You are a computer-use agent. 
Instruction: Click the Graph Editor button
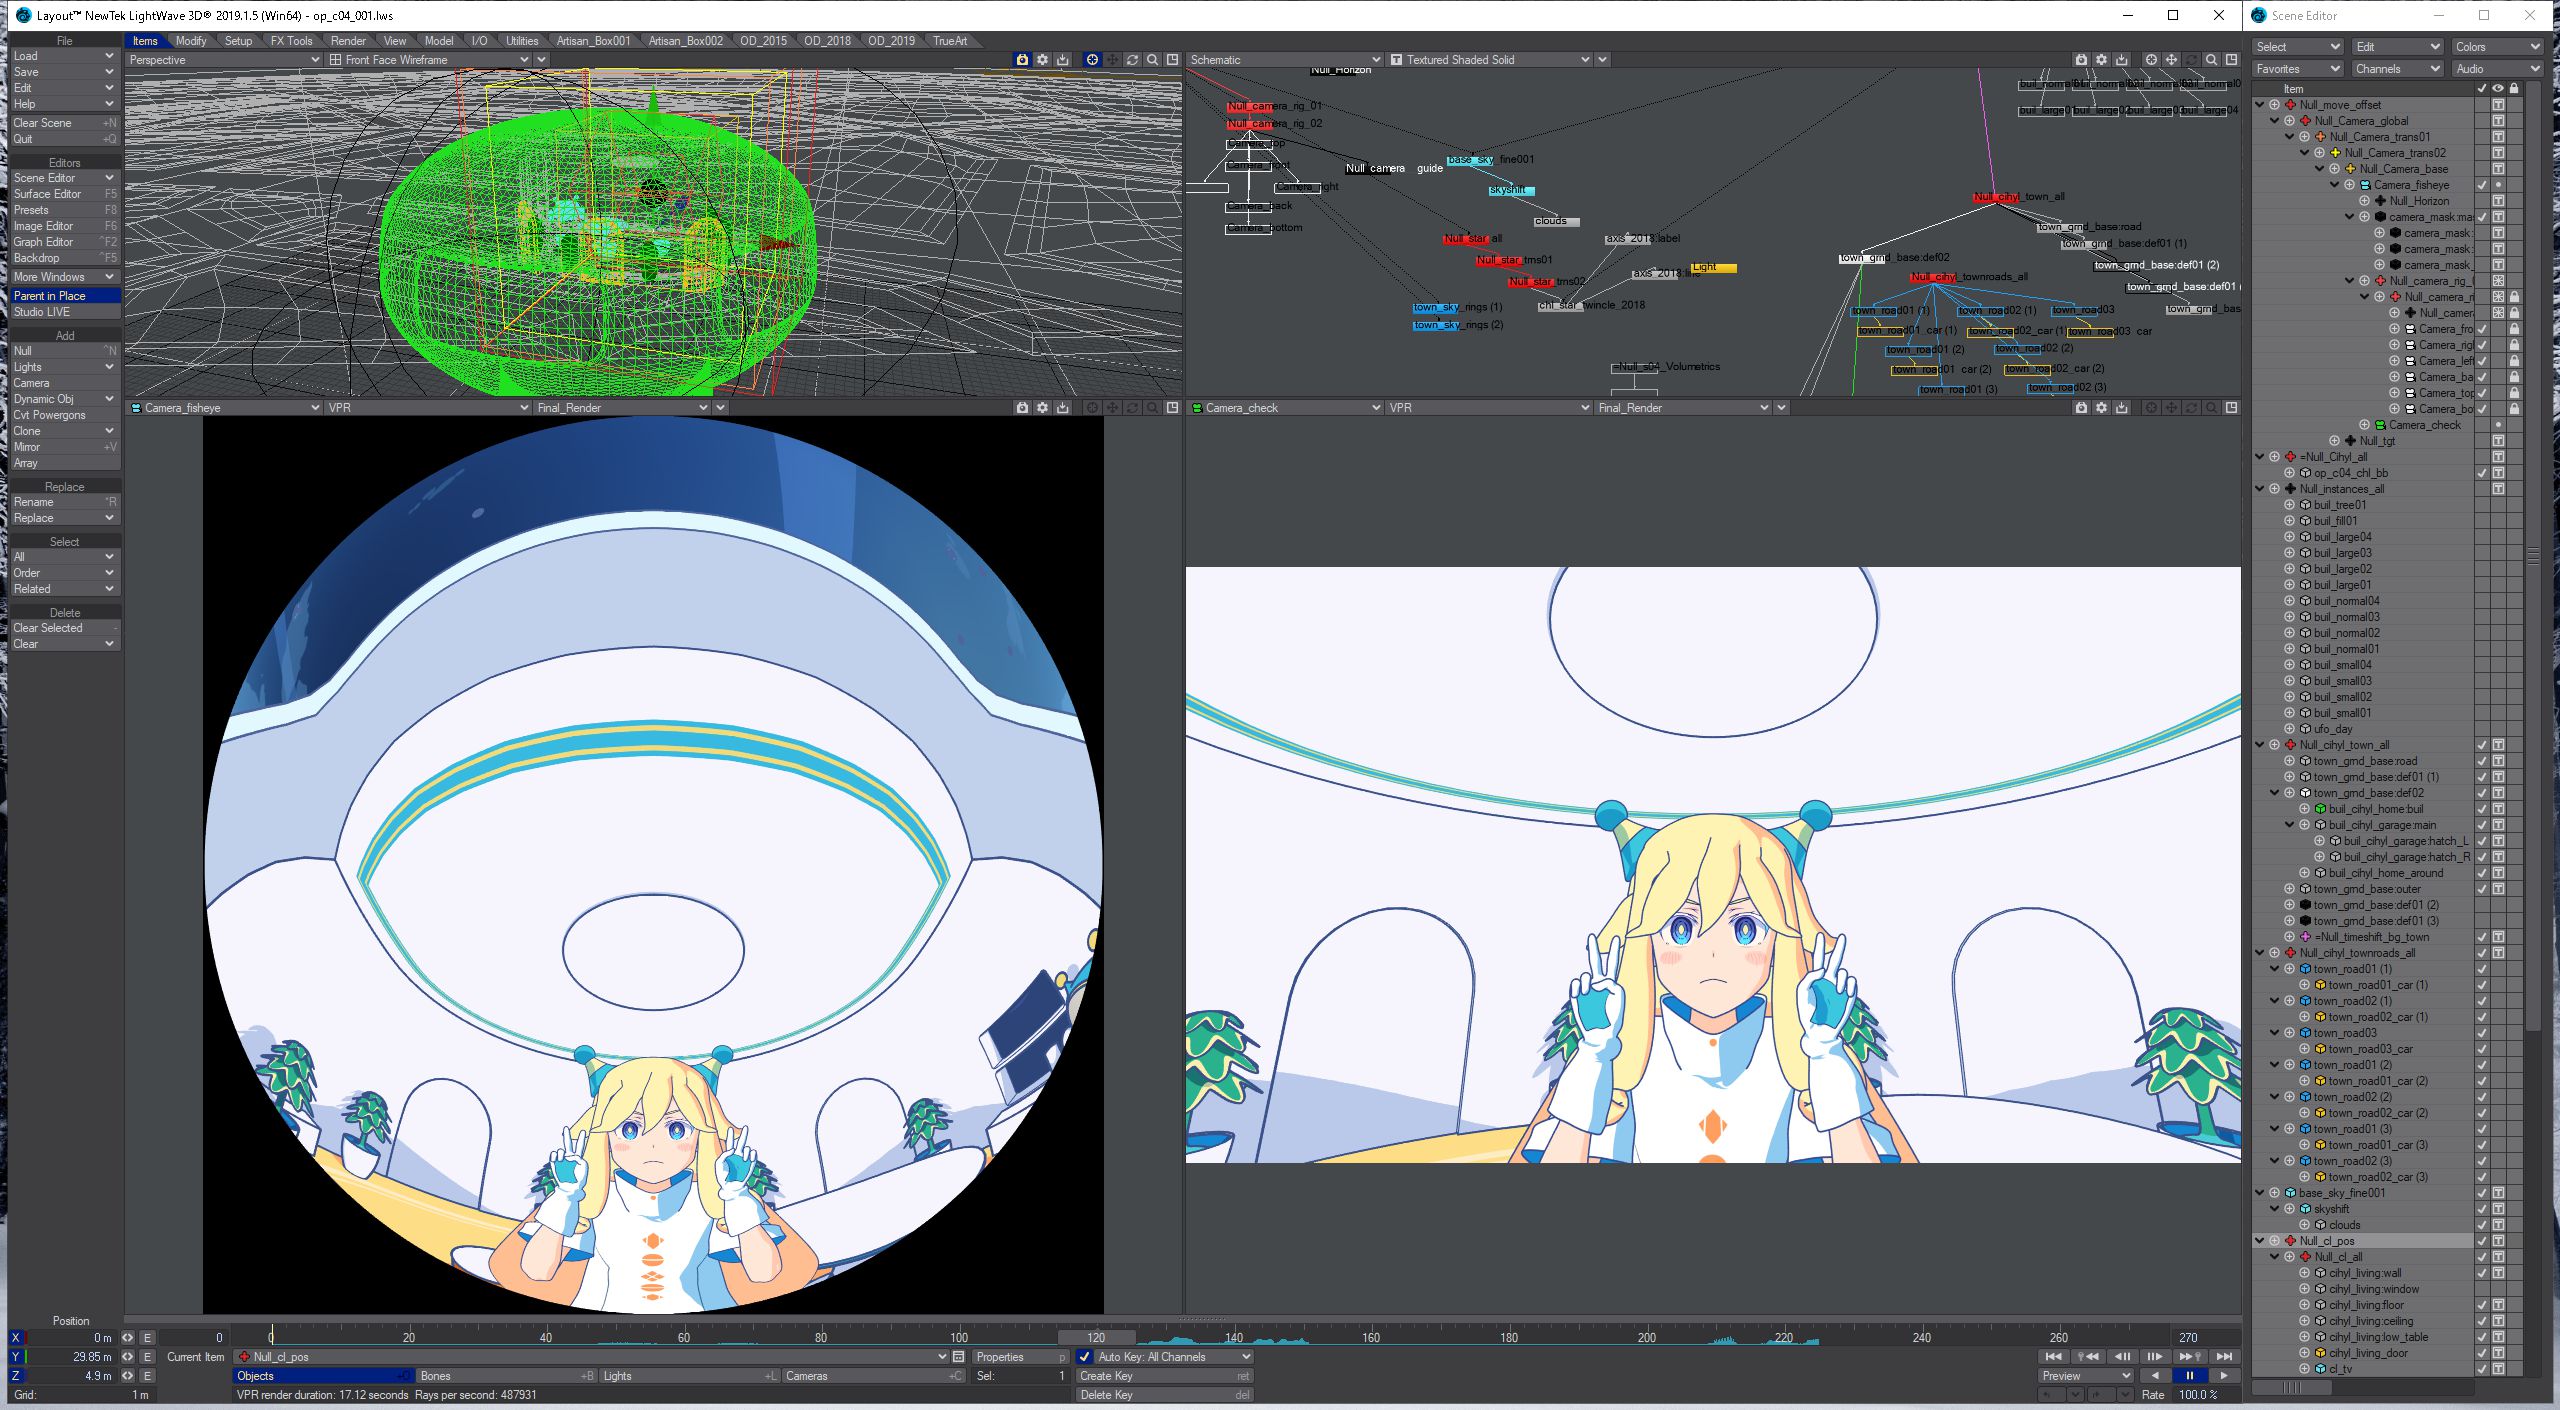tap(65, 242)
